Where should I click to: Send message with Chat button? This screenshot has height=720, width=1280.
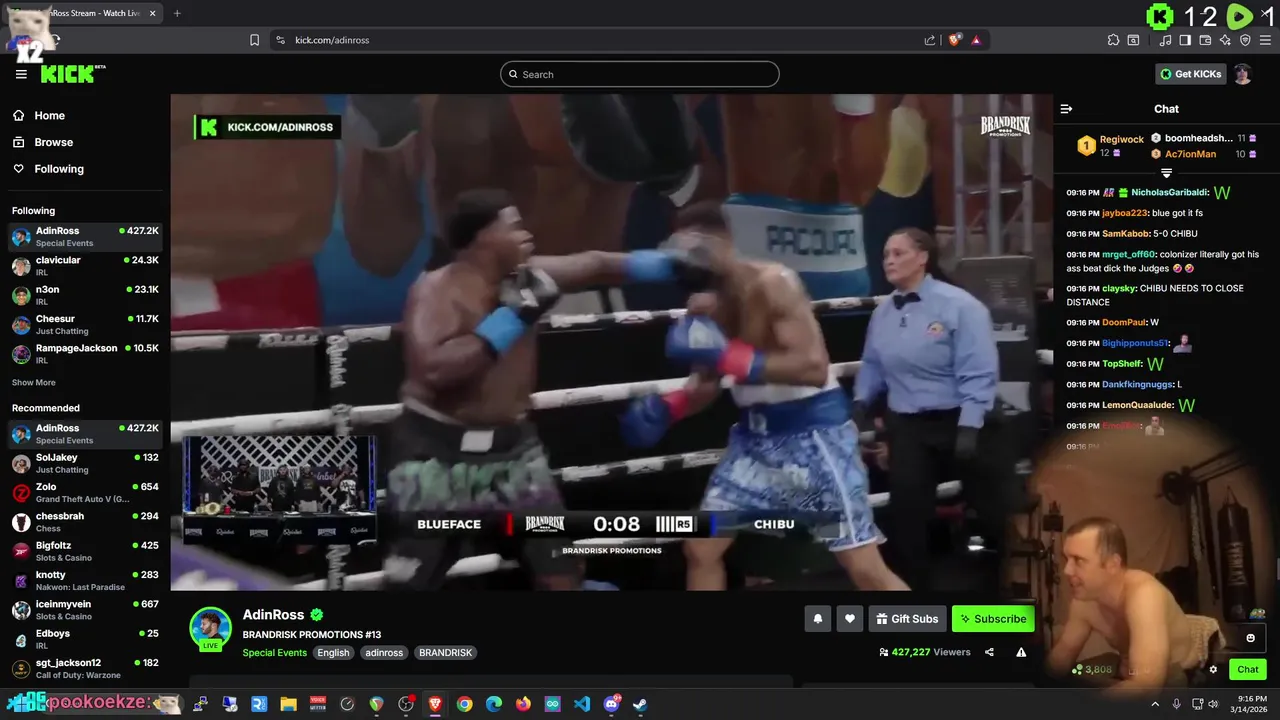(x=1248, y=669)
